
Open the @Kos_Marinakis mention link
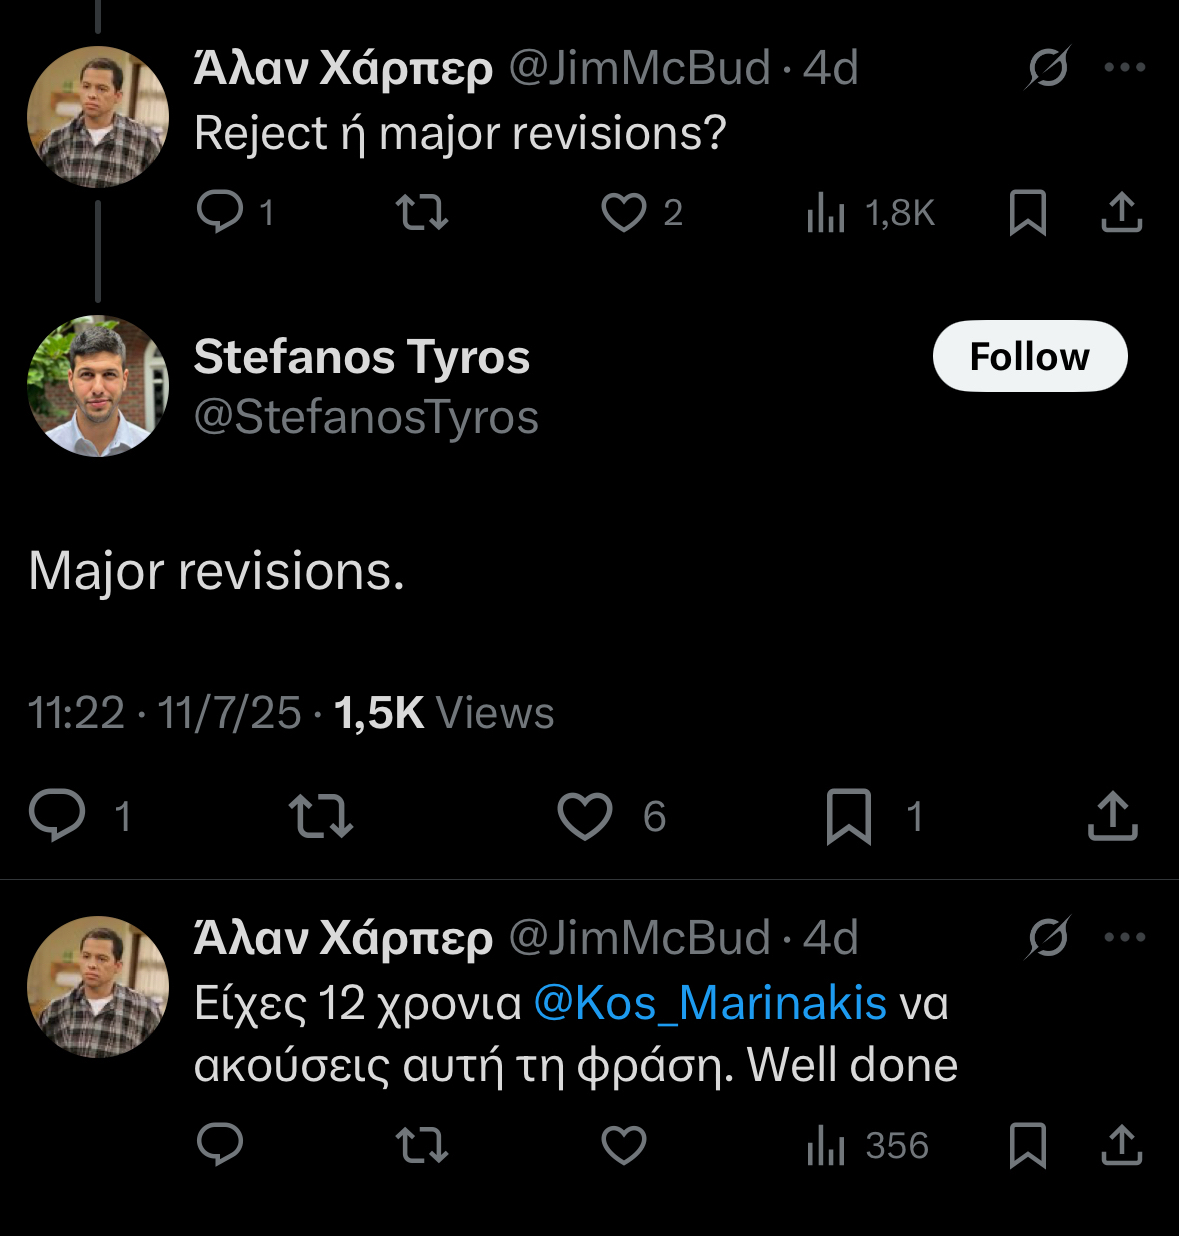coord(710,1002)
